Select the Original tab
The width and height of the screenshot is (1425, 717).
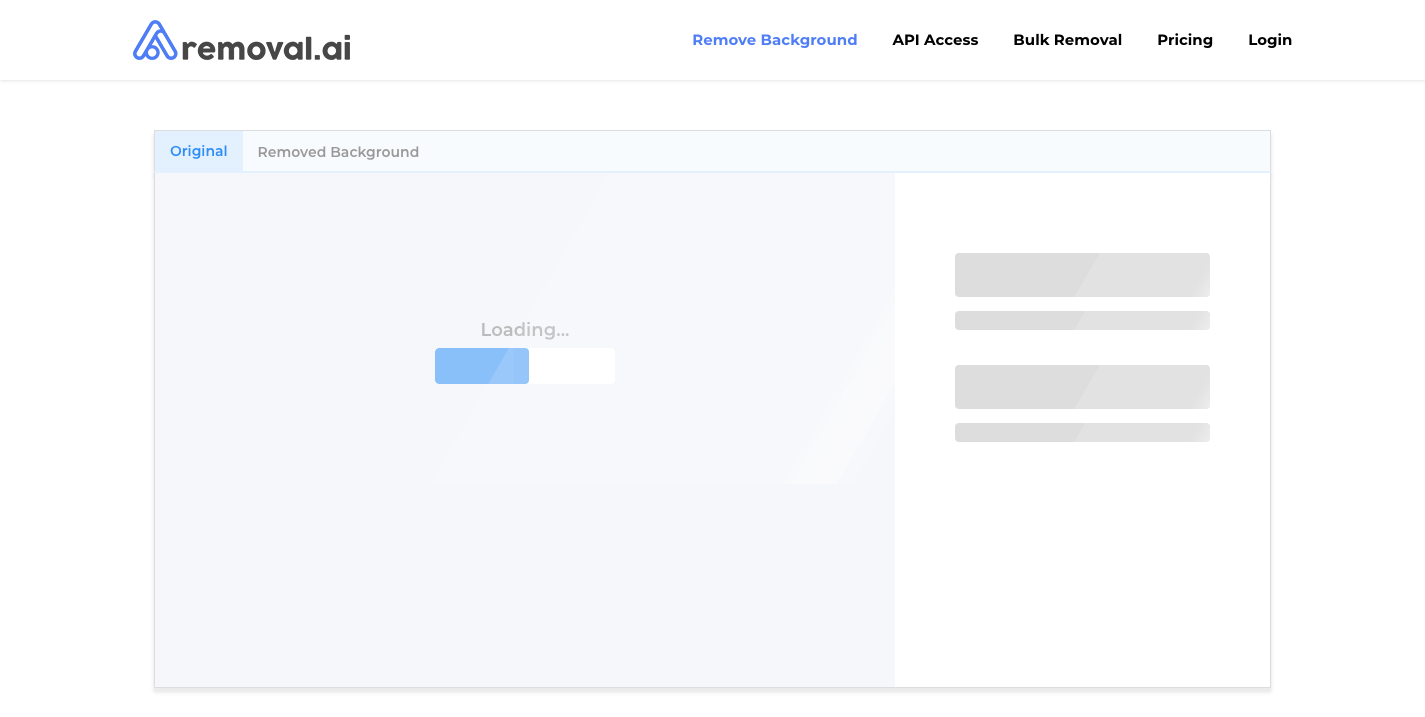(199, 151)
